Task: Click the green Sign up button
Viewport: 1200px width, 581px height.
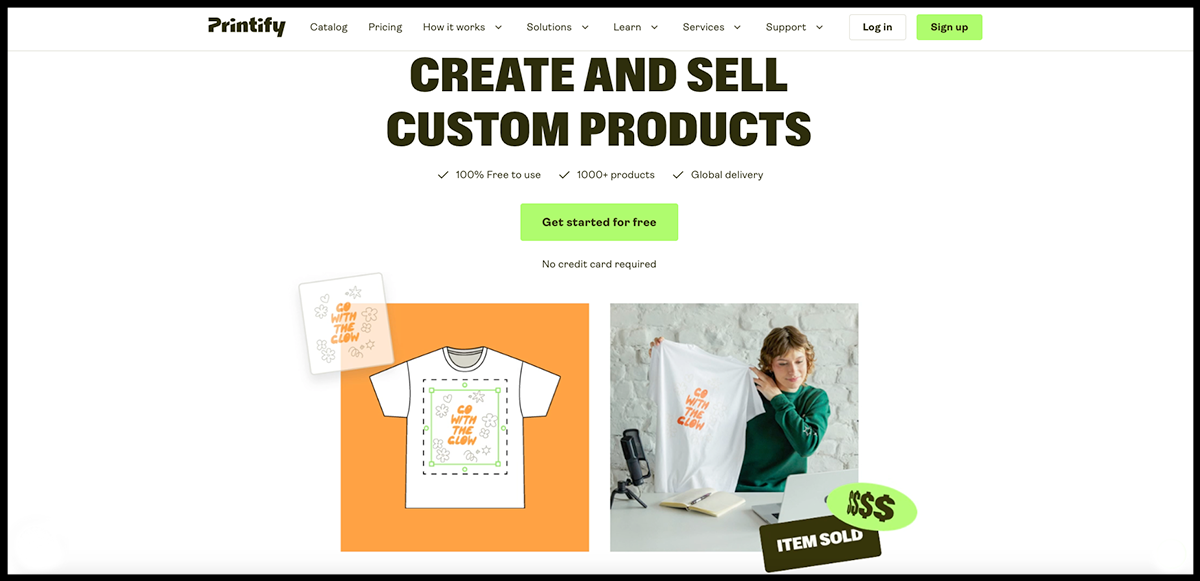Action: click(x=949, y=27)
